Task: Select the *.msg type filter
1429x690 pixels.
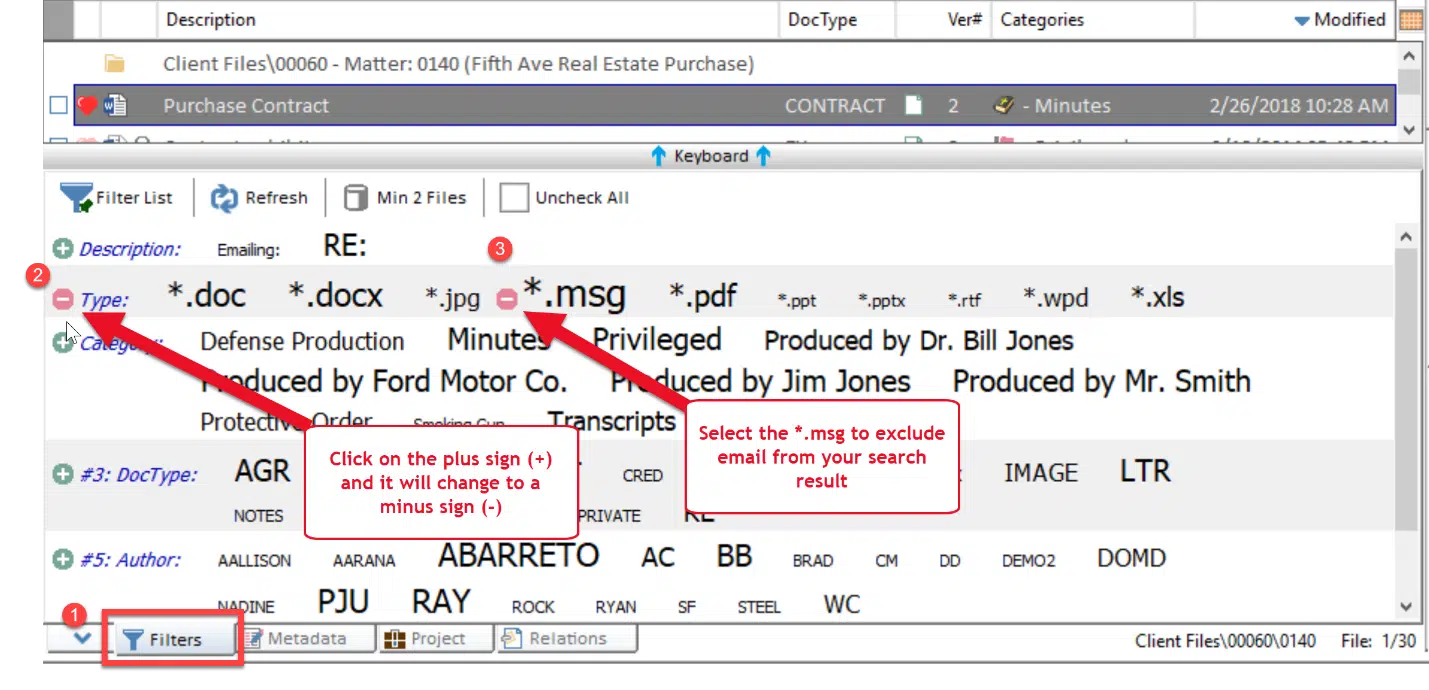Action: [574, 294]
